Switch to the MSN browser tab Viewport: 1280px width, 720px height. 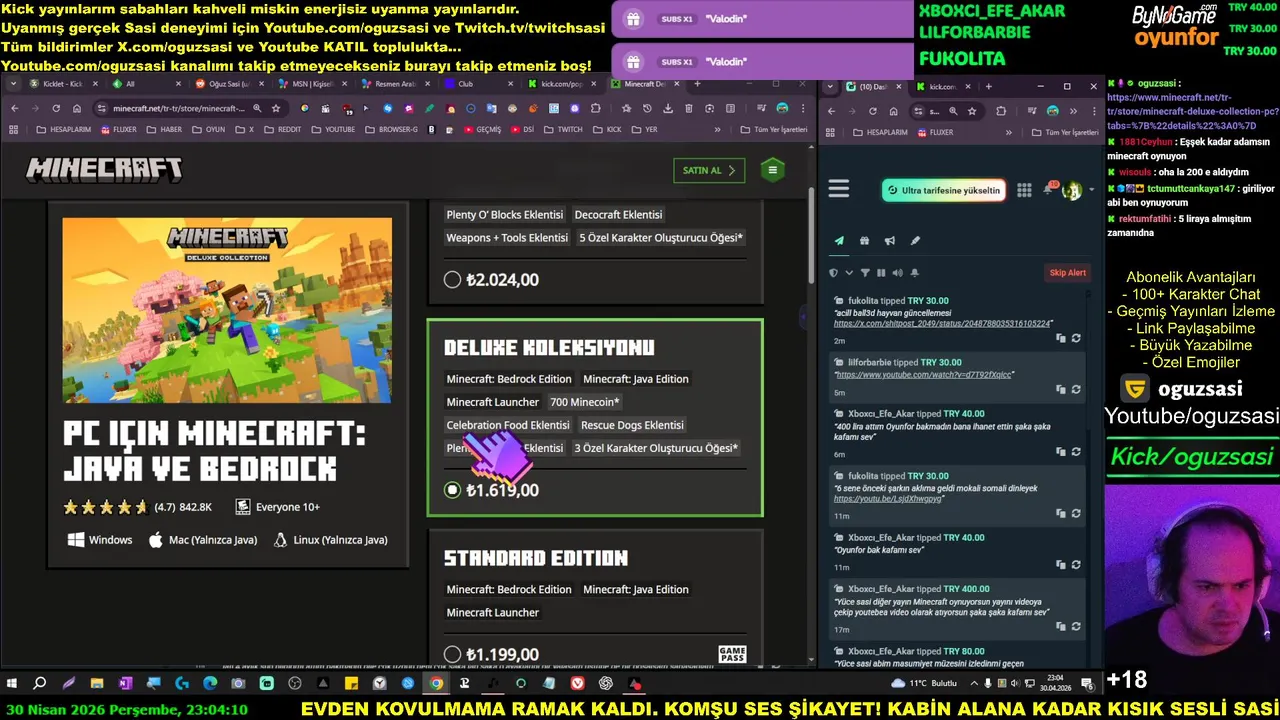pos(312,84)
